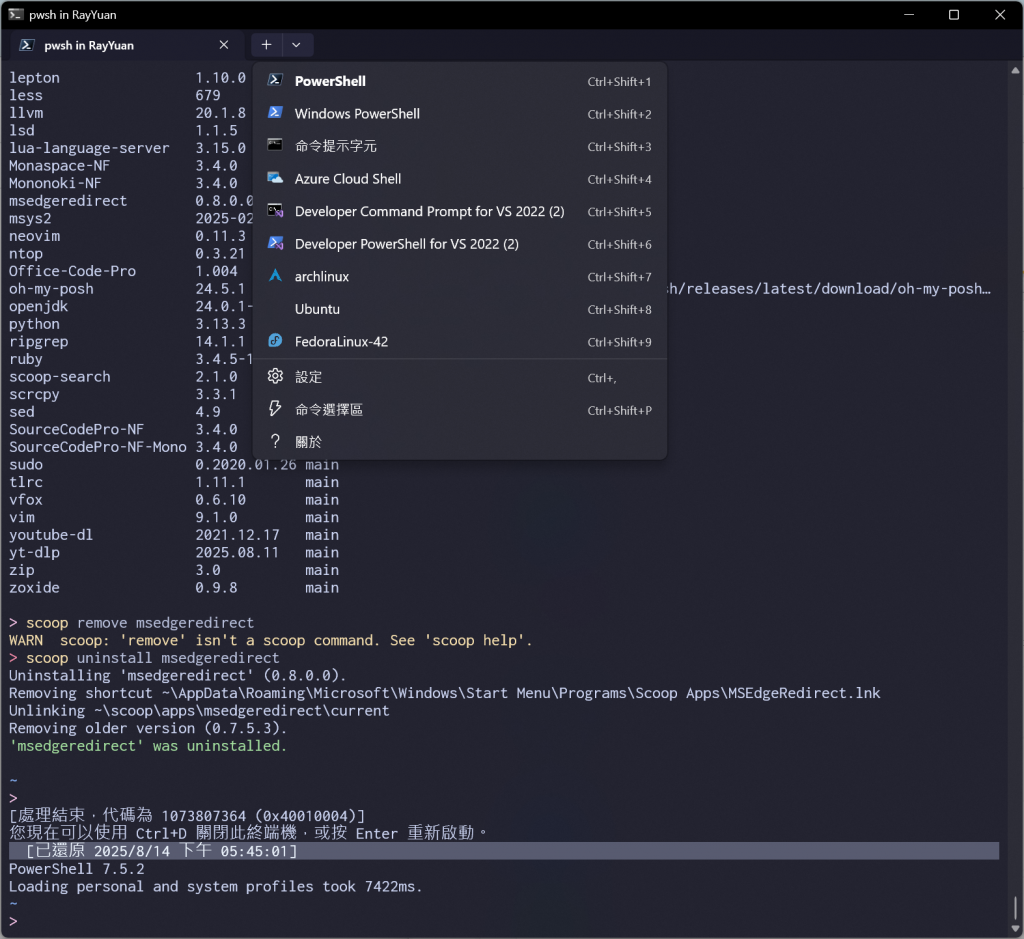Click the FedoraLinux-42 logo icon

pyautogui.click(x=275, y=341)
